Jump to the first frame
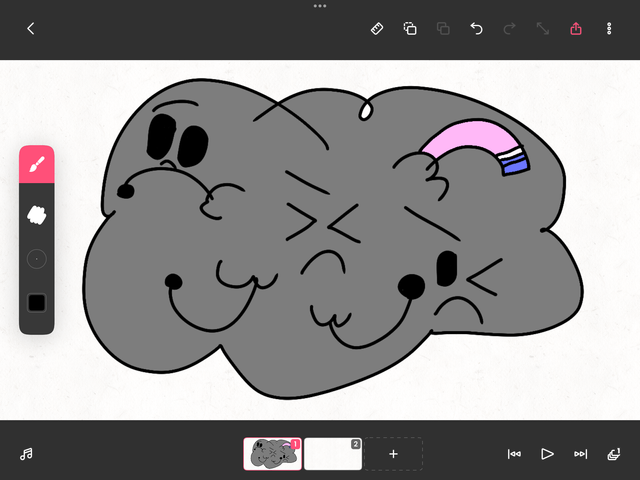640x480 pixels. (x=514, y=453)
